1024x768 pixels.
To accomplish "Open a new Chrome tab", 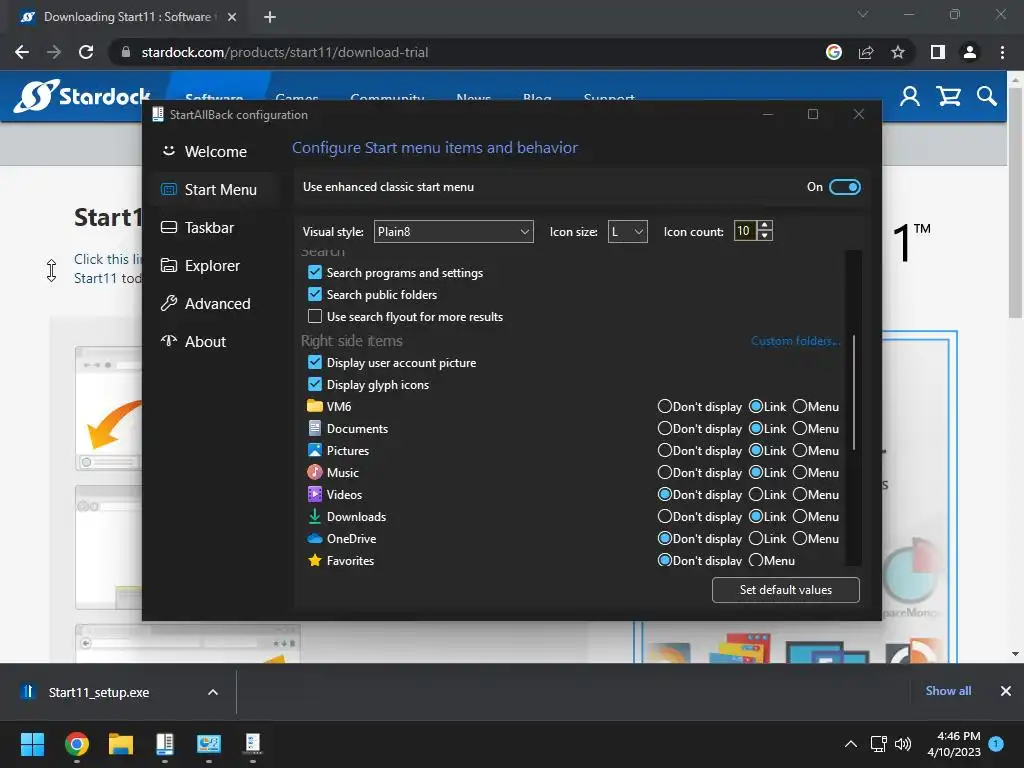I will tap(270, 17).
